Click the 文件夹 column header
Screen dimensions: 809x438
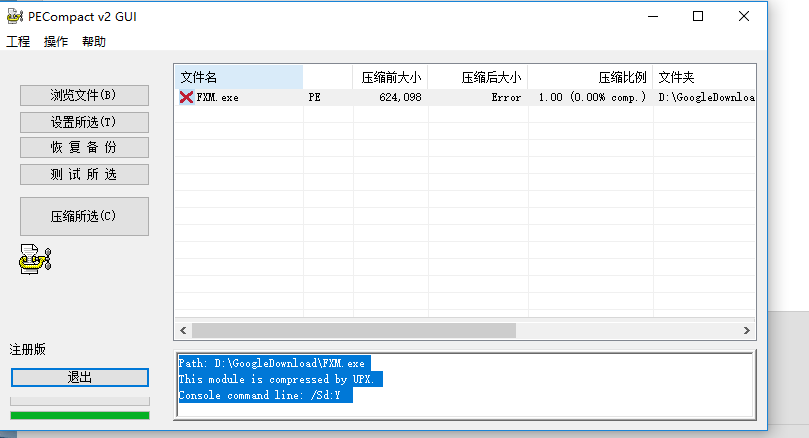point(704,77)
